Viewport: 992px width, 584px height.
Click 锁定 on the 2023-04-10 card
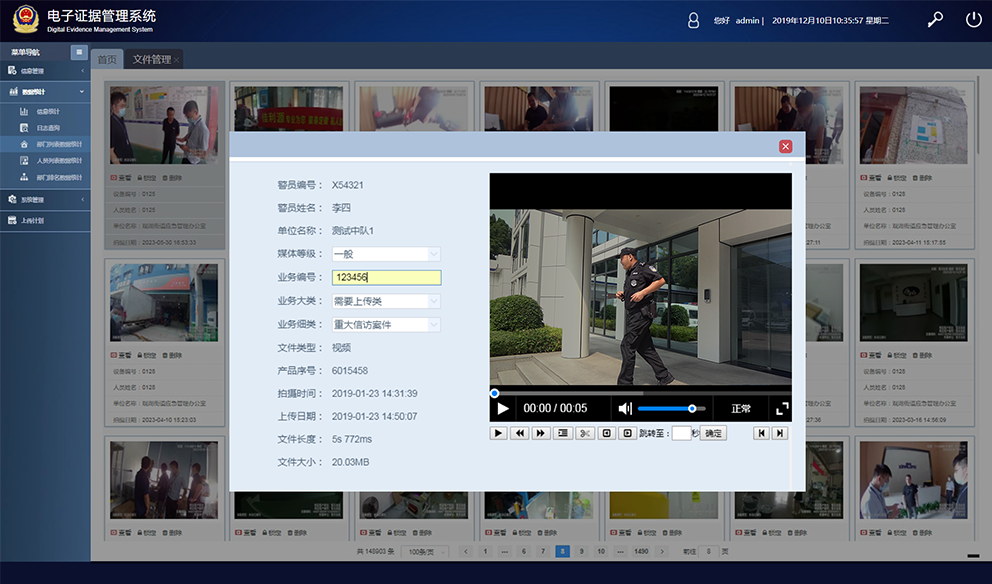pos(147,355)
